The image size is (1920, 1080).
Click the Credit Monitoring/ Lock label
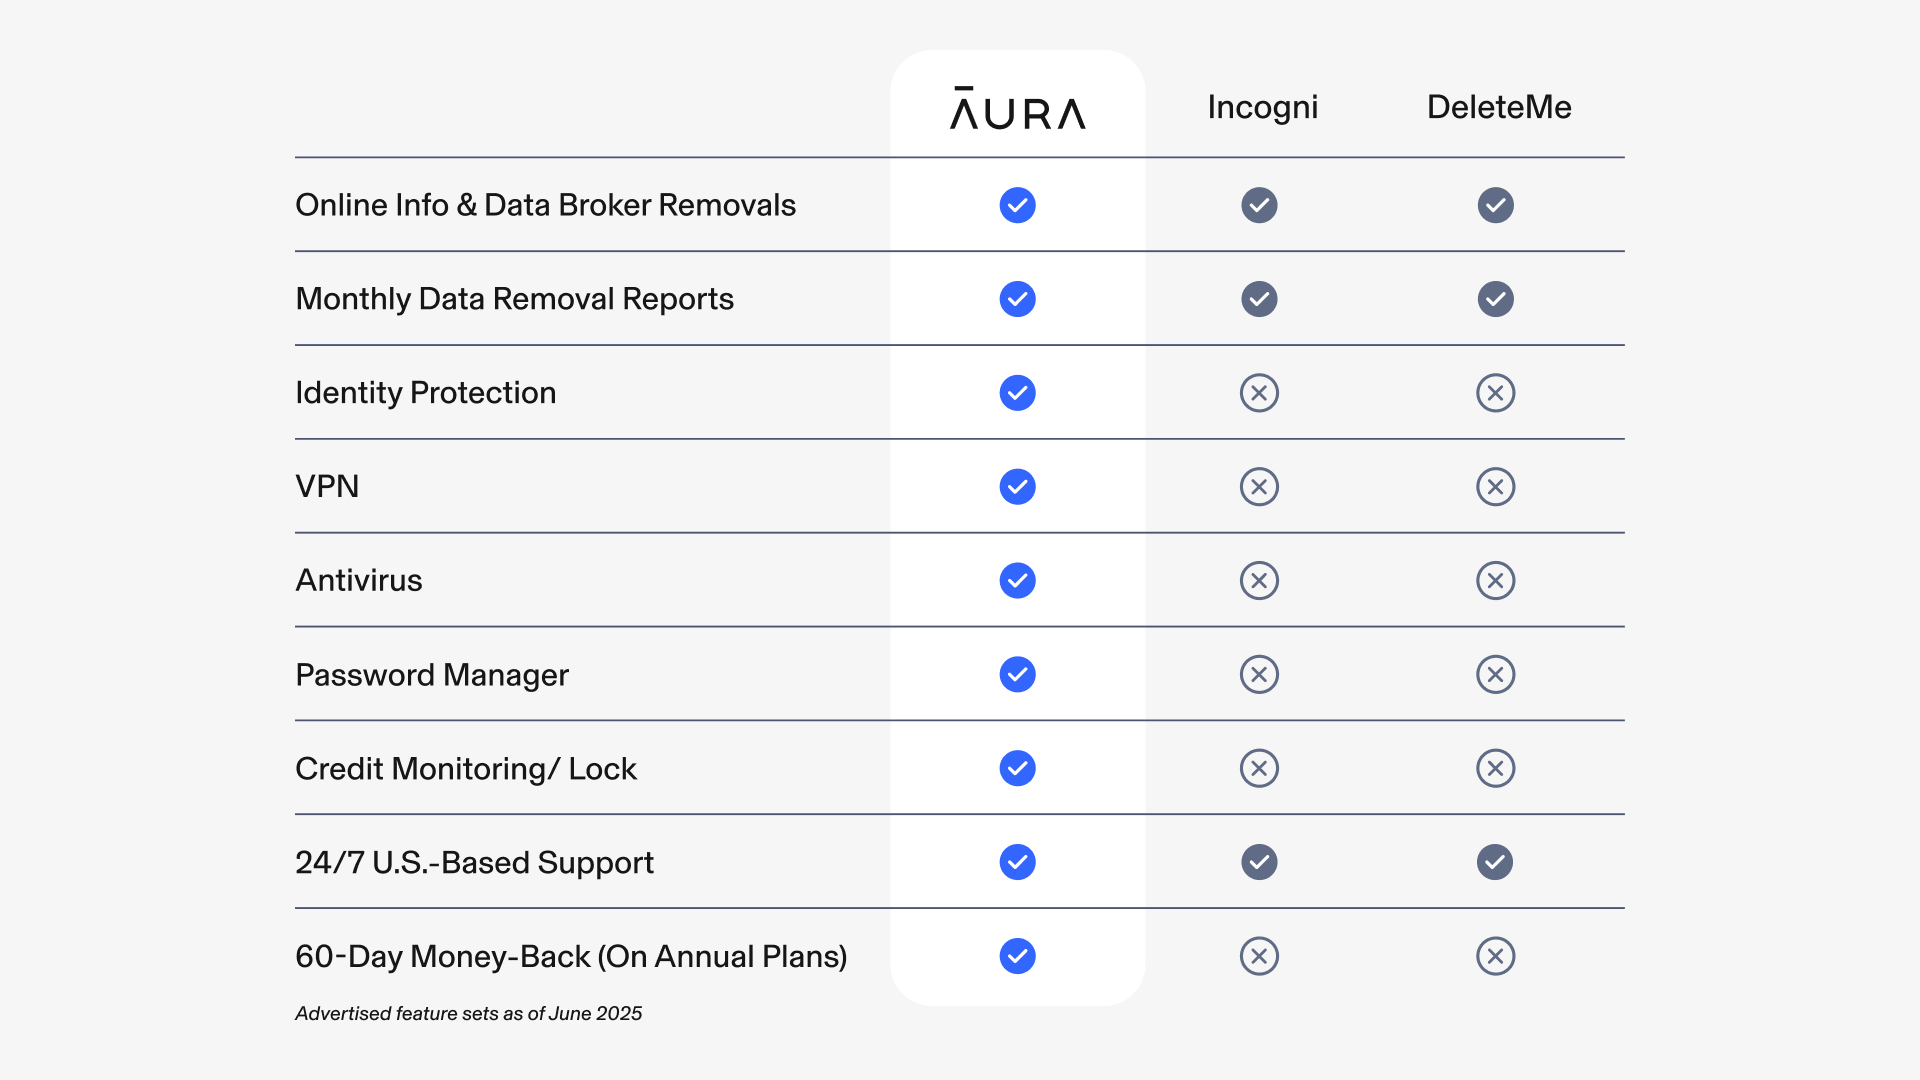pos(466,769)
